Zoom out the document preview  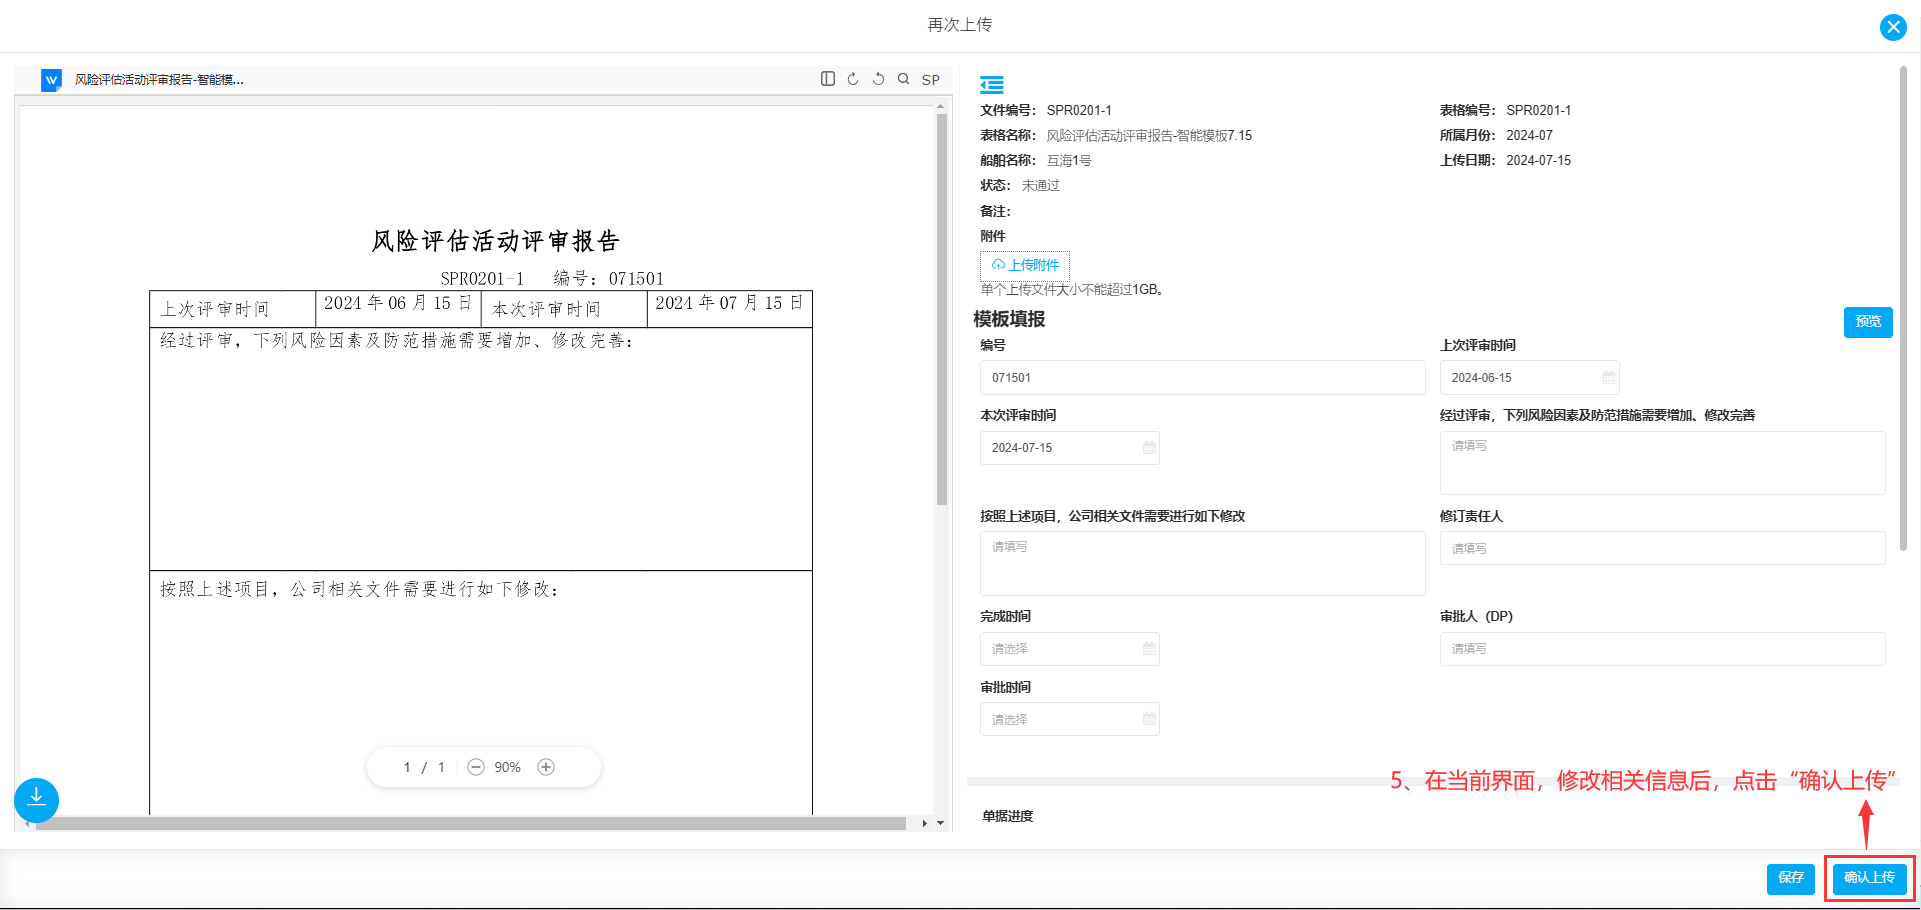click(x=476, y=767)
